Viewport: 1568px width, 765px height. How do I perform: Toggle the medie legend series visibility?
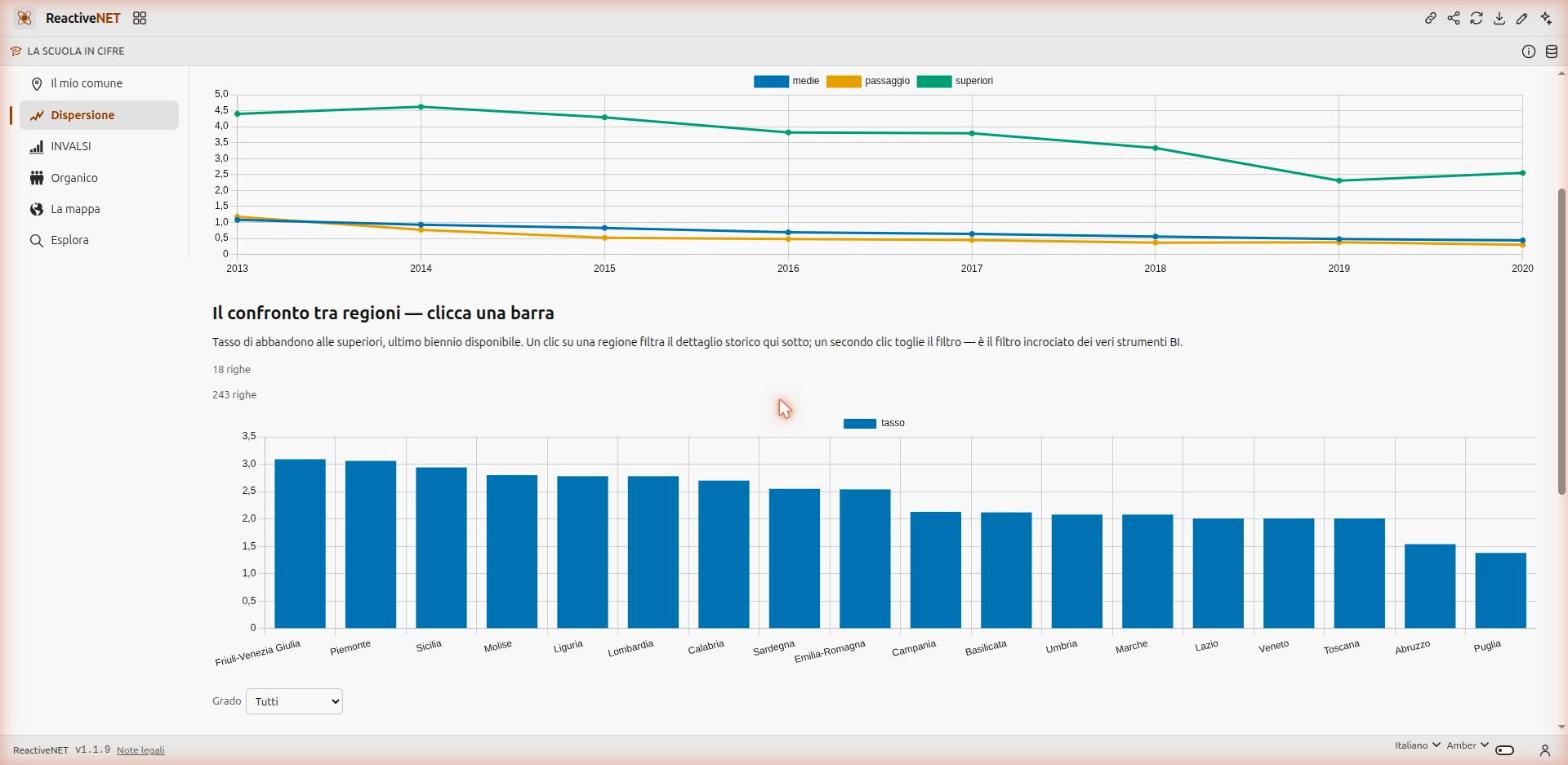point(787,81)
